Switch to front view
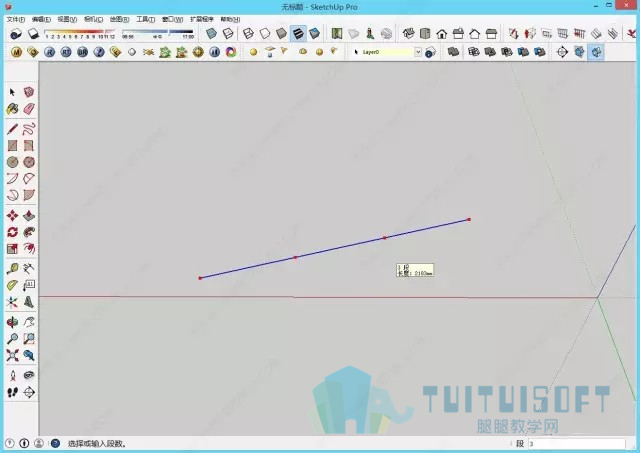 point(442,33)
